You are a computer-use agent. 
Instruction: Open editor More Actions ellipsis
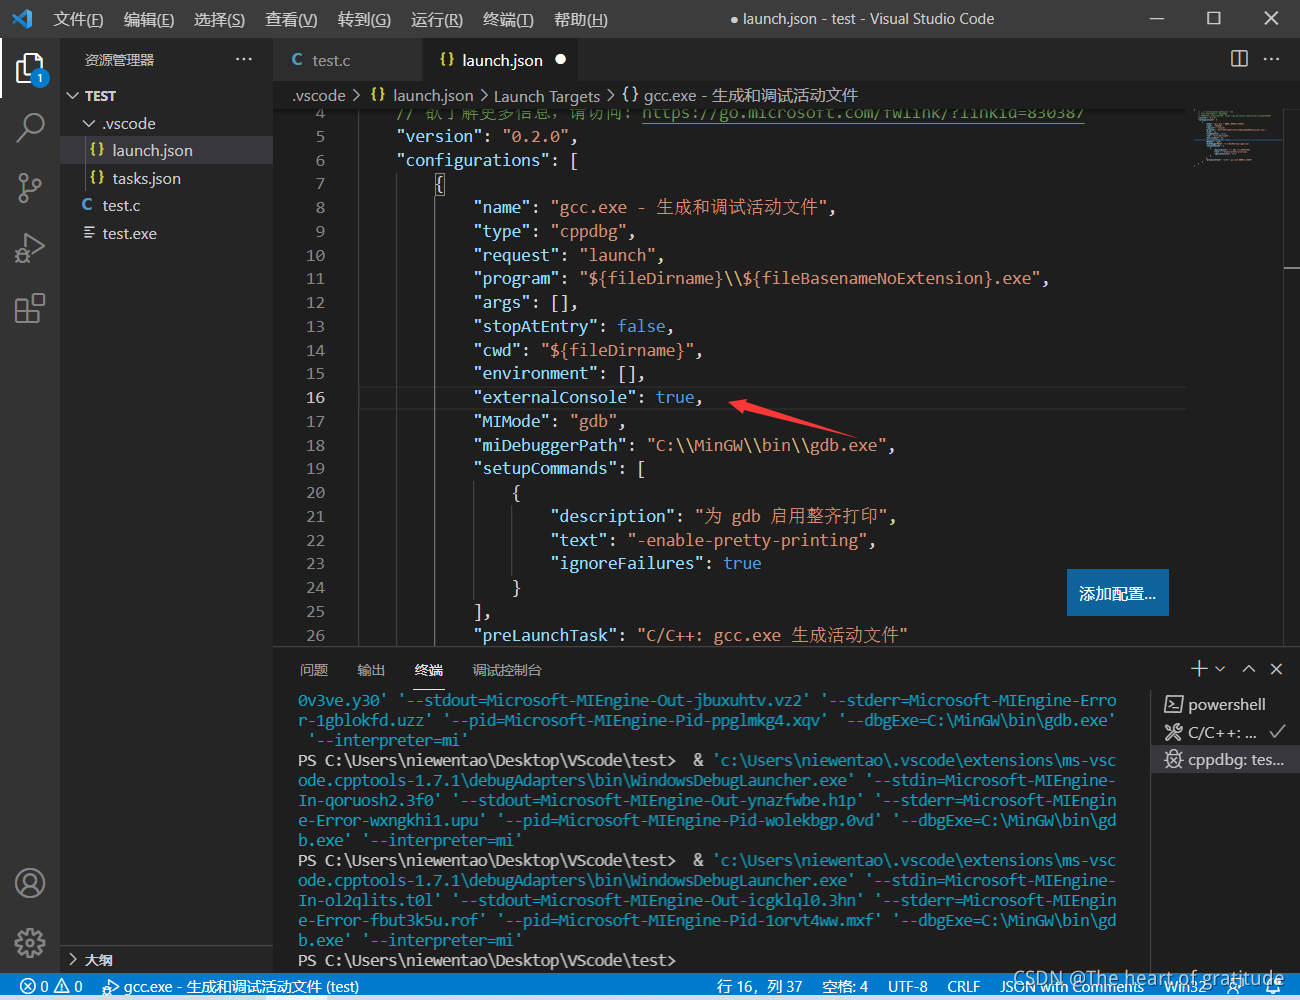1272,59
